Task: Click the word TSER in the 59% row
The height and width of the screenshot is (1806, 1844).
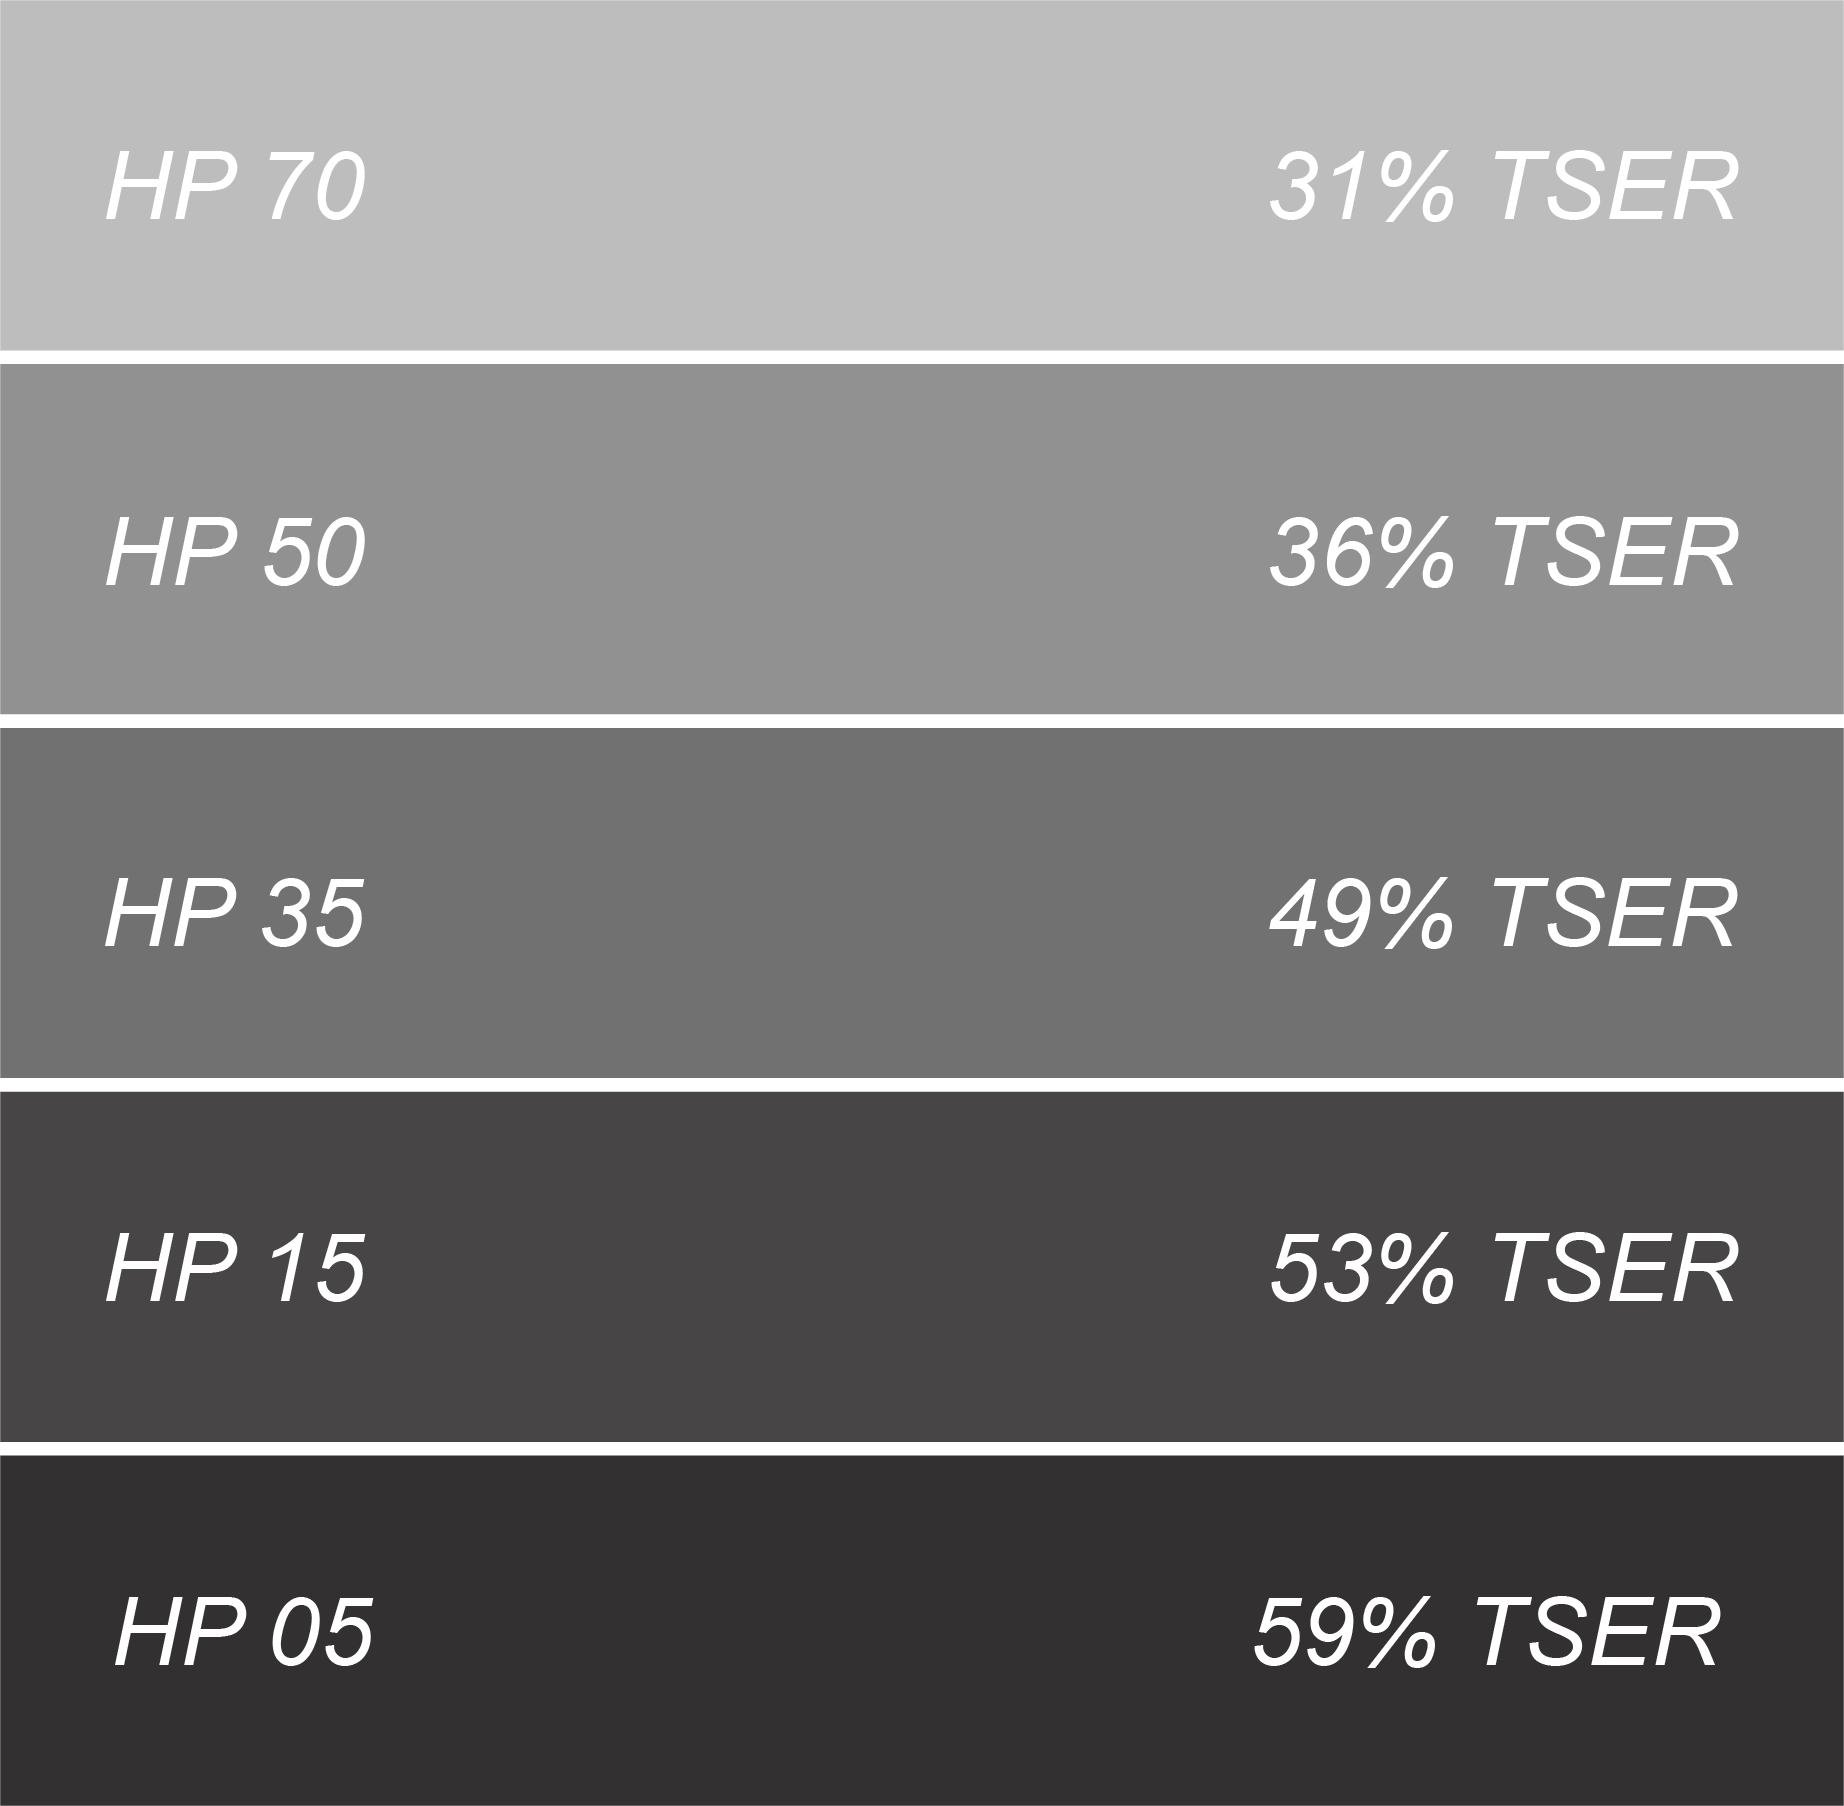Action: tap(1597, 1632)
